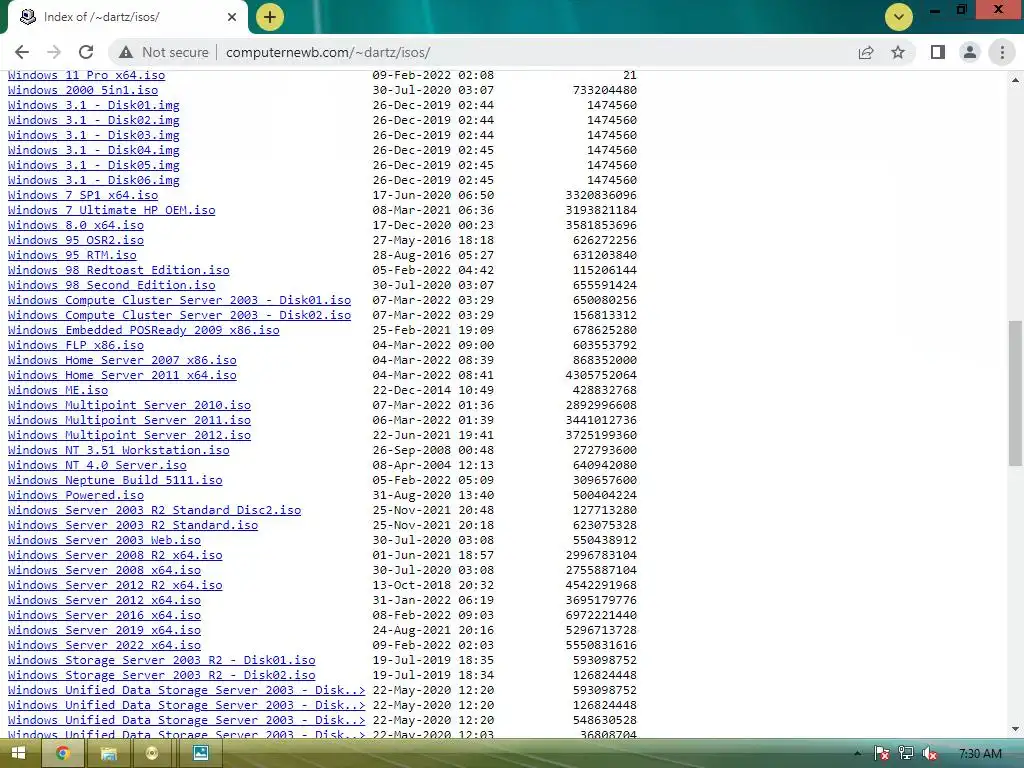Download Windows NT 4.0 Server.iso
Viewport: 1024px width, 768px height.
(x=97, y=466)
